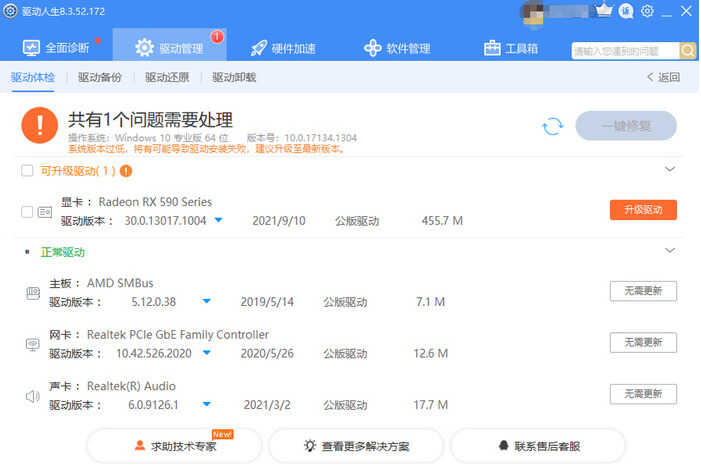
Task: Open the Radeon driver version dropdown
Action: [218, 220]
